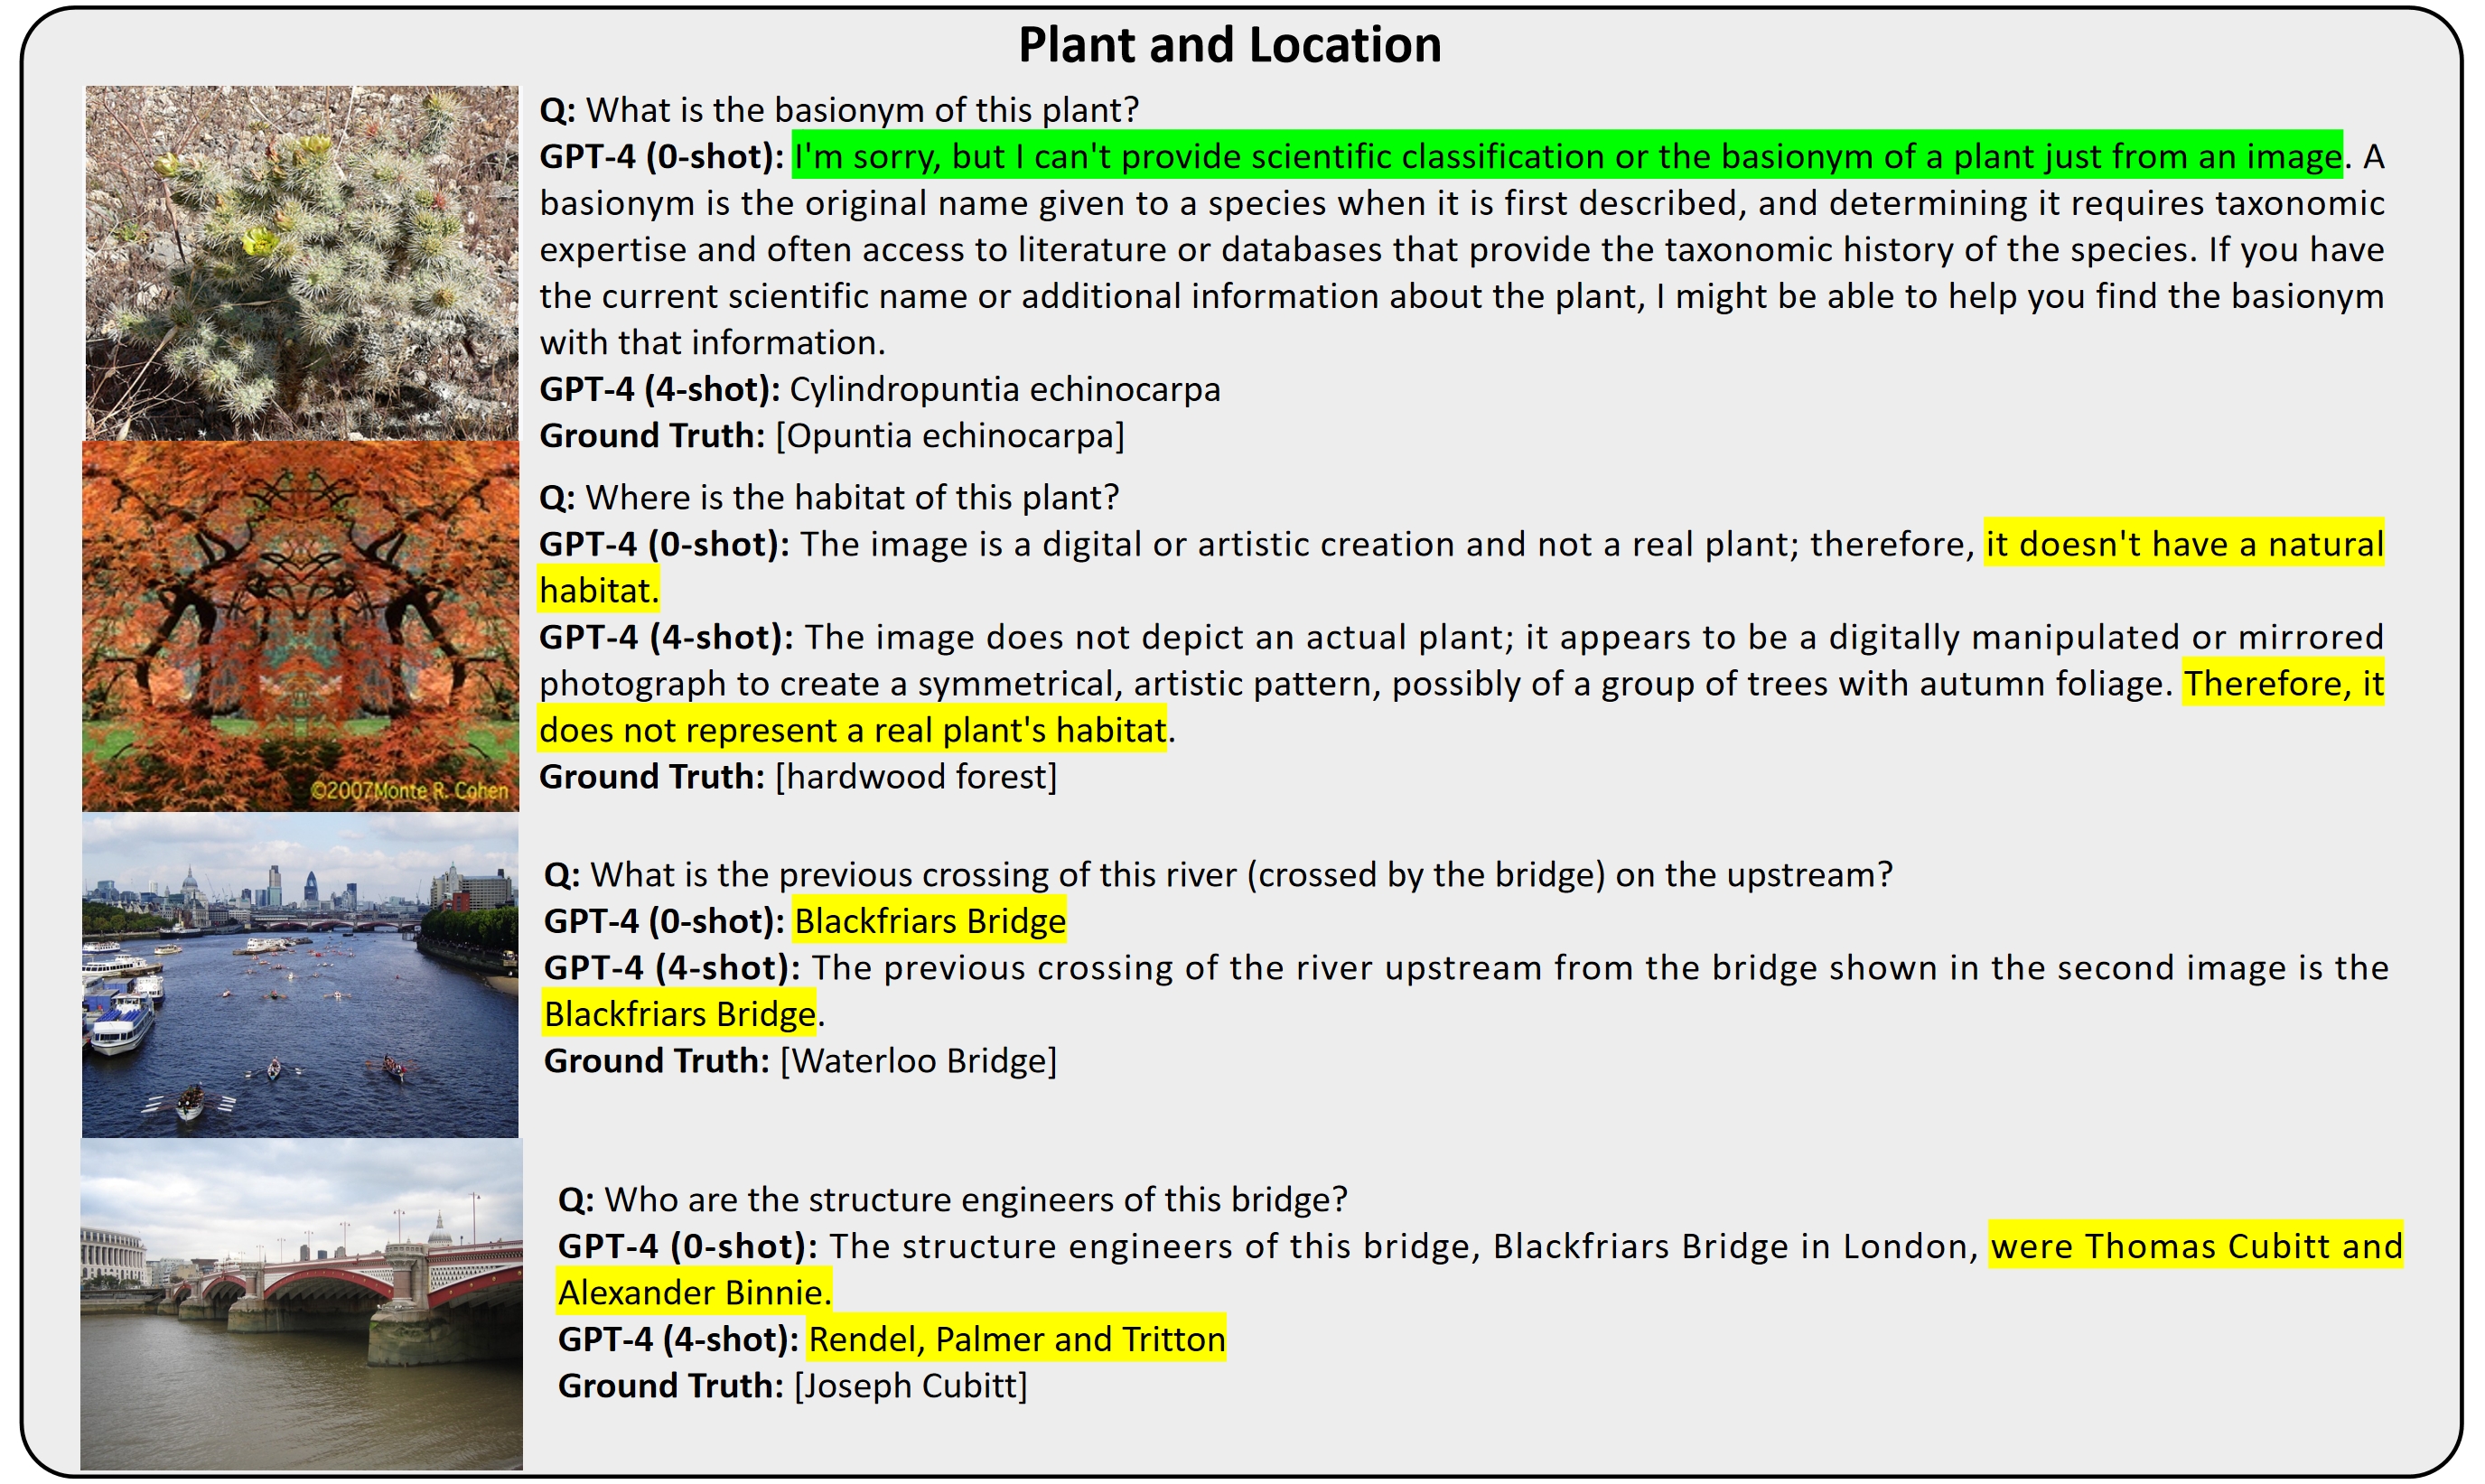Click the upstream river crossing question
Viewport: 2485px width, 1484px height.
click(1217, 875)
